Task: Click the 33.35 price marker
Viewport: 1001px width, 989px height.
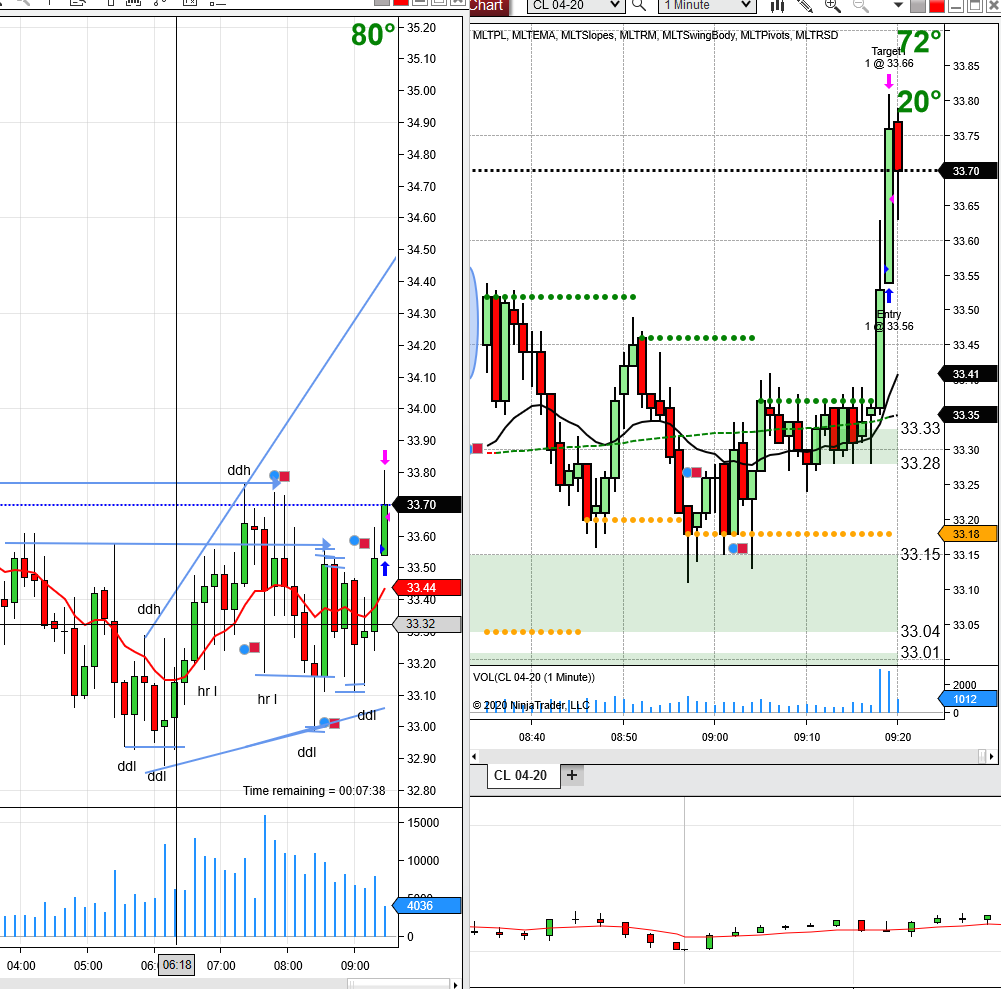Action: click(x=968, y=415)
